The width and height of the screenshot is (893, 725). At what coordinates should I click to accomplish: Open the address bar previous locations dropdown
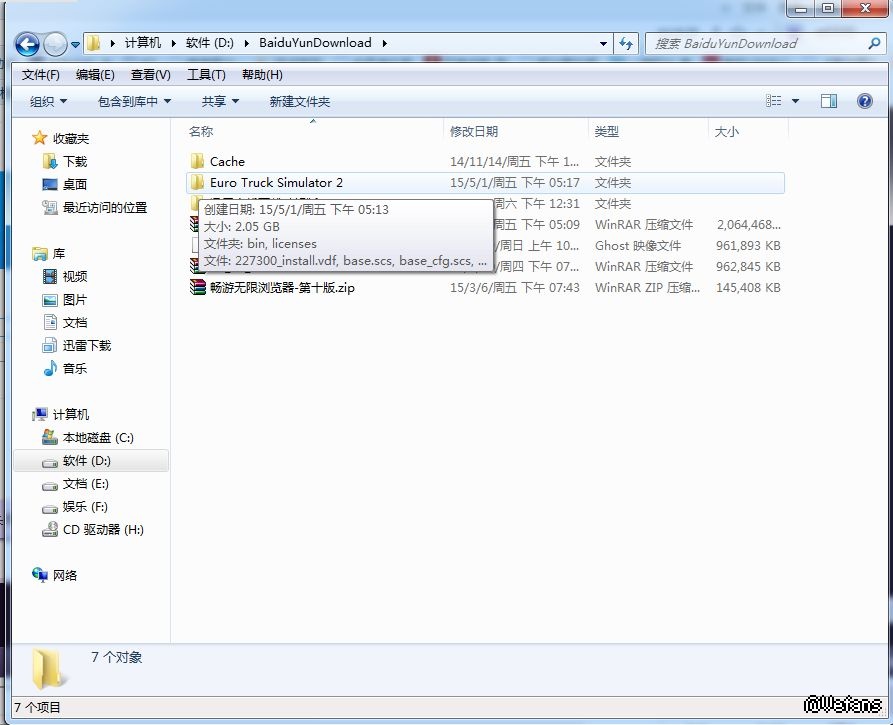point(603,43)
